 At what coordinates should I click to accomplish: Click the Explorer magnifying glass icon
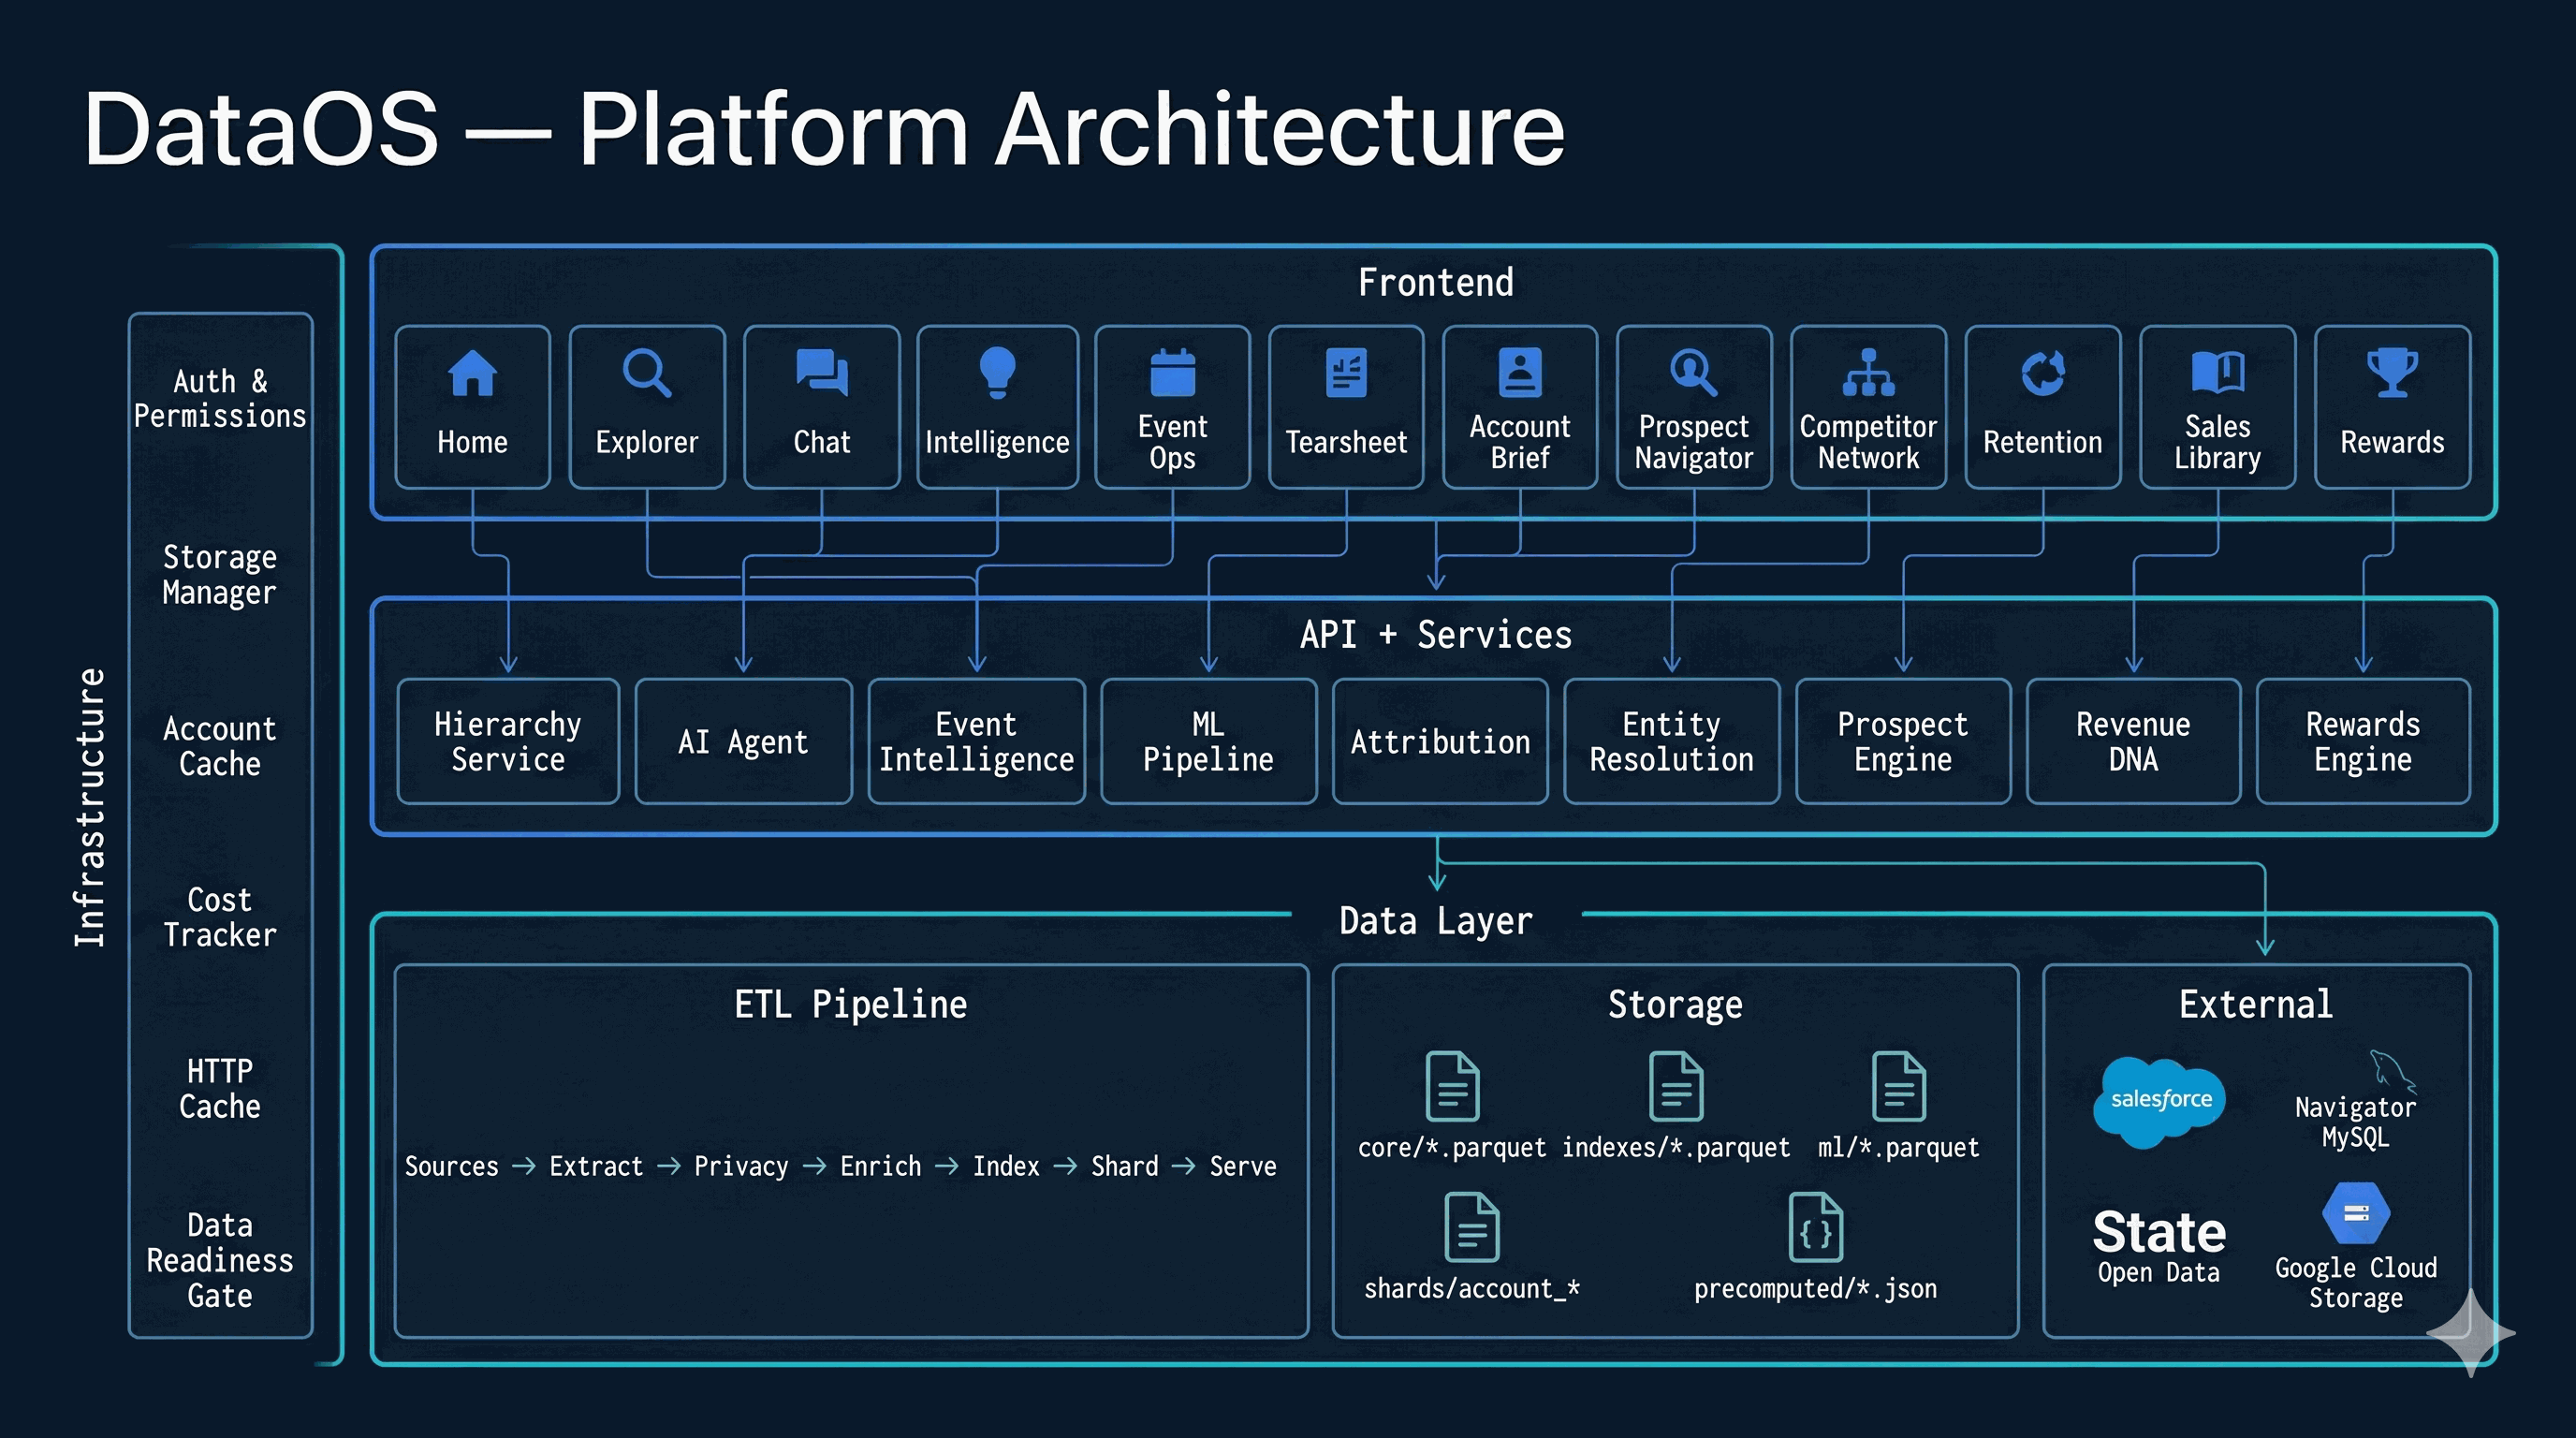tap(647, 374)
